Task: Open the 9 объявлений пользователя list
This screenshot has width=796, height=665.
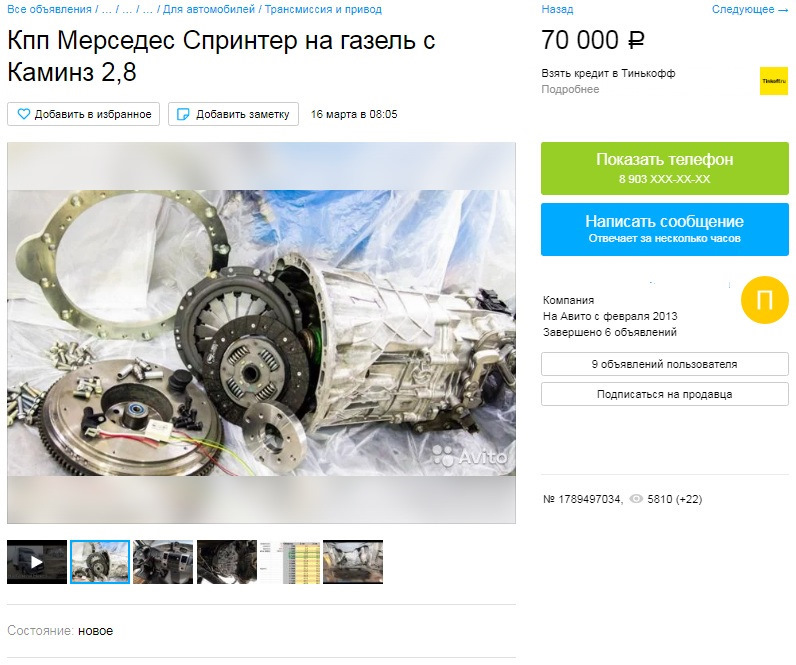Action: [x=665, y=364]
